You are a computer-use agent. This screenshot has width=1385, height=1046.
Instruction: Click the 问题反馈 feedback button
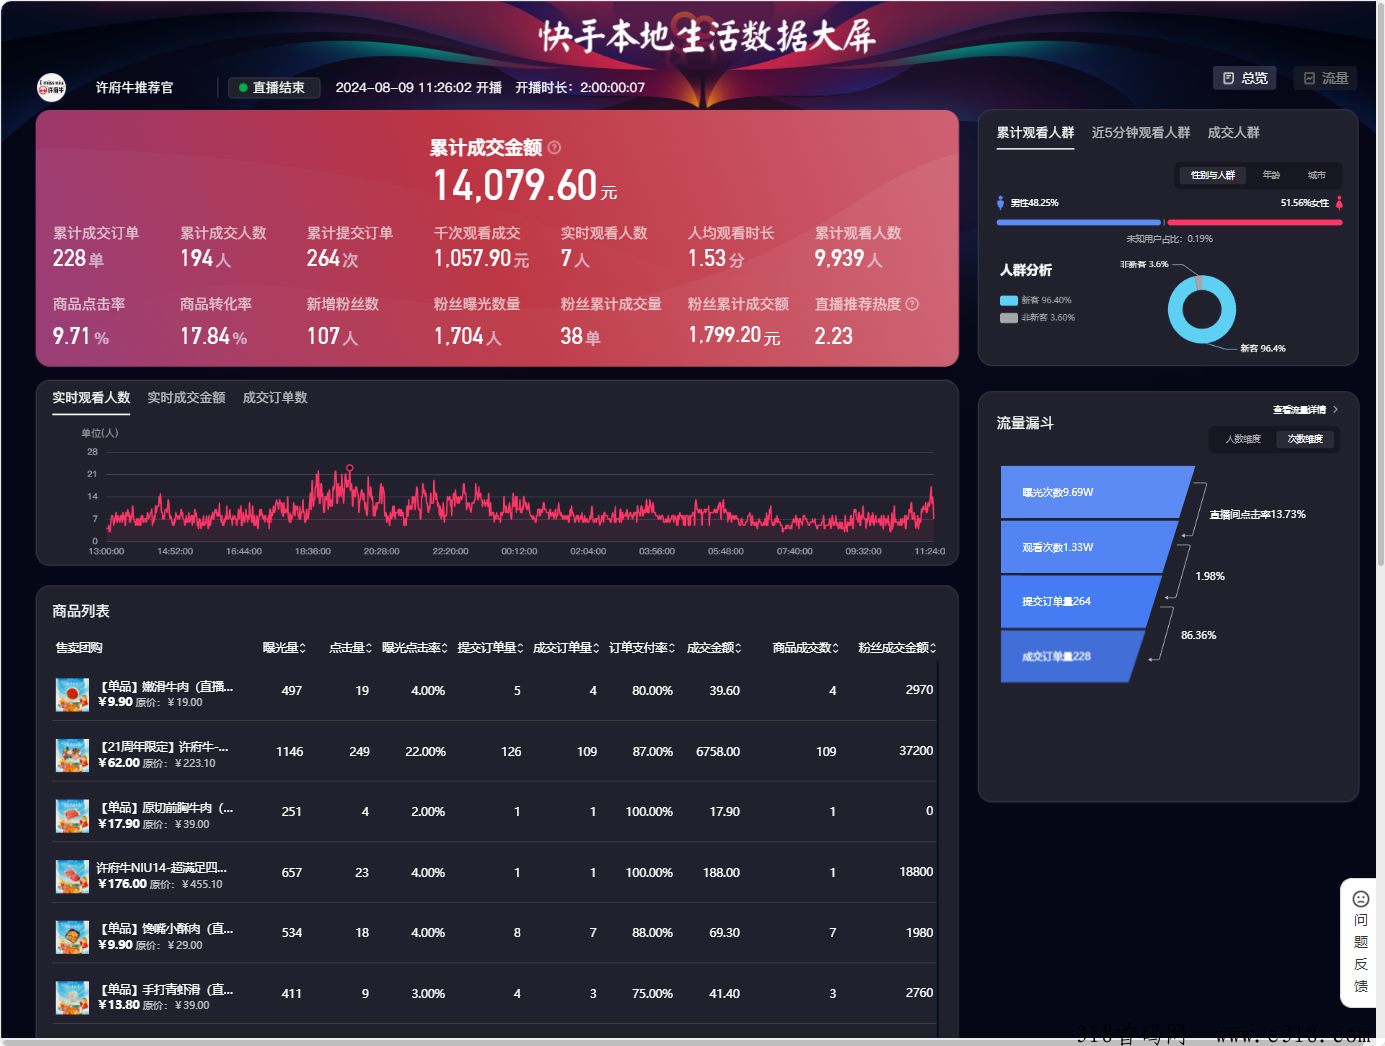tap(1360, 942)
